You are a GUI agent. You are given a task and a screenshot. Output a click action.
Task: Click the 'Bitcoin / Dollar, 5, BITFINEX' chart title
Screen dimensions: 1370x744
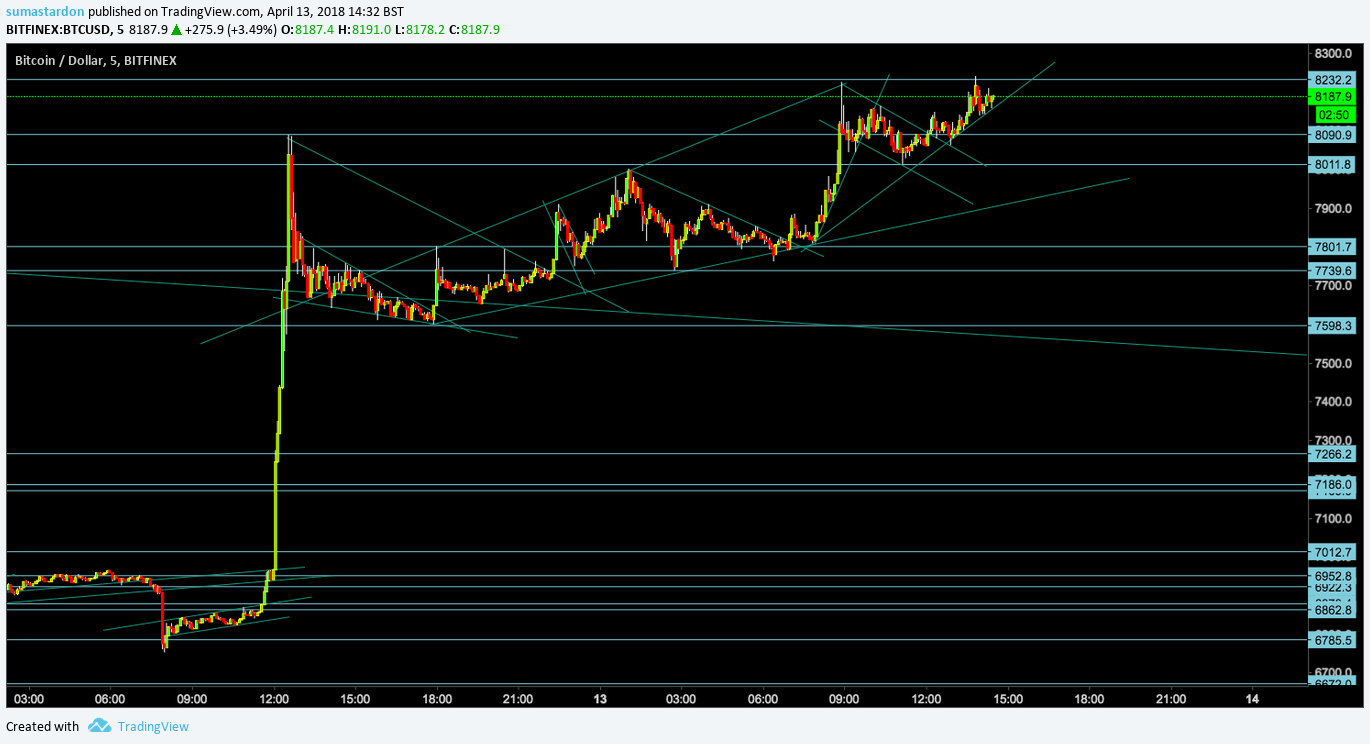click(x=95, y=61)
